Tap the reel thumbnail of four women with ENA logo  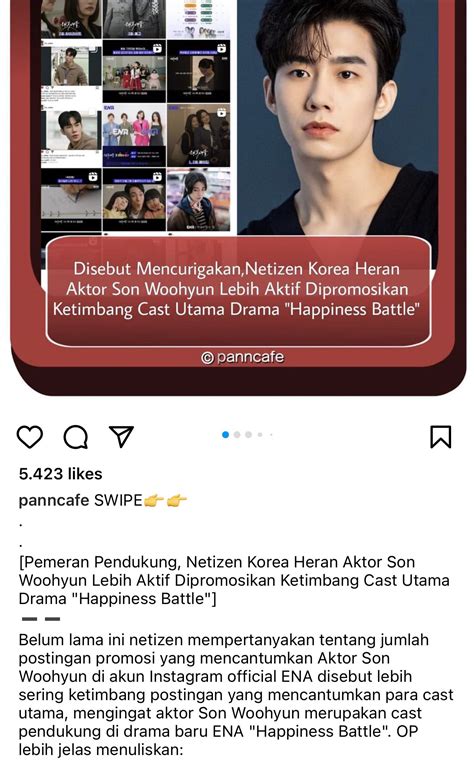click(x=134, y=135)
